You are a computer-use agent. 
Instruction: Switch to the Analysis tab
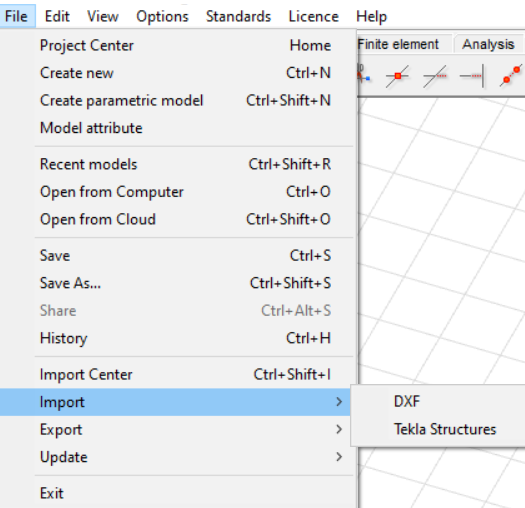tap(488, 44)
